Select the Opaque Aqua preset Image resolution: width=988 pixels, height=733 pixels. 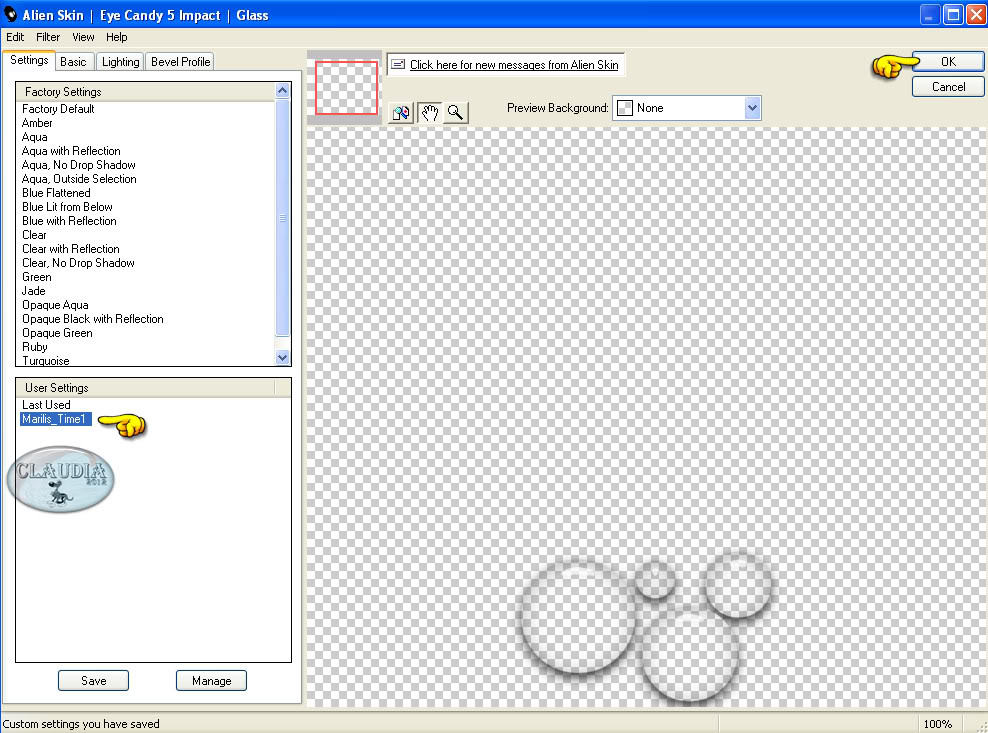click(55, 305)
